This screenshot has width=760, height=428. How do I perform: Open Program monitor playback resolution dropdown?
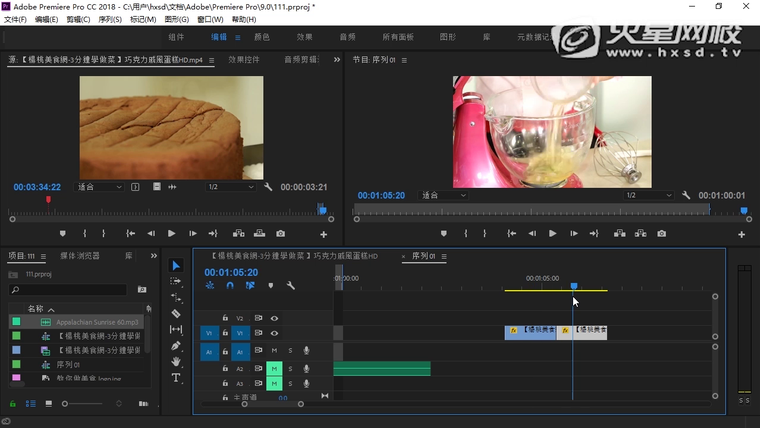point(648,195)
